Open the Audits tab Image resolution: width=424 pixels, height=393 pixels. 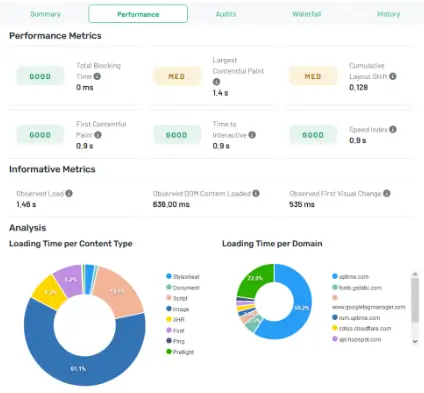click(x=226, y=14)
